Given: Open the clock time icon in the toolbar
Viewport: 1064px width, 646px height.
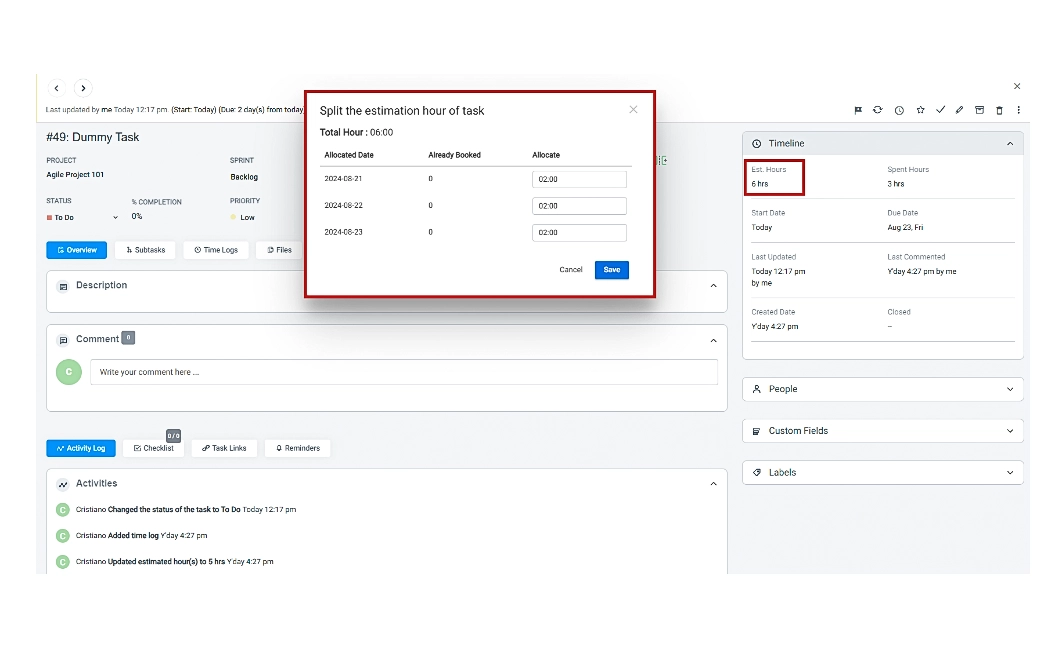Looking at the screenshot, I should (x=899, y=110).
